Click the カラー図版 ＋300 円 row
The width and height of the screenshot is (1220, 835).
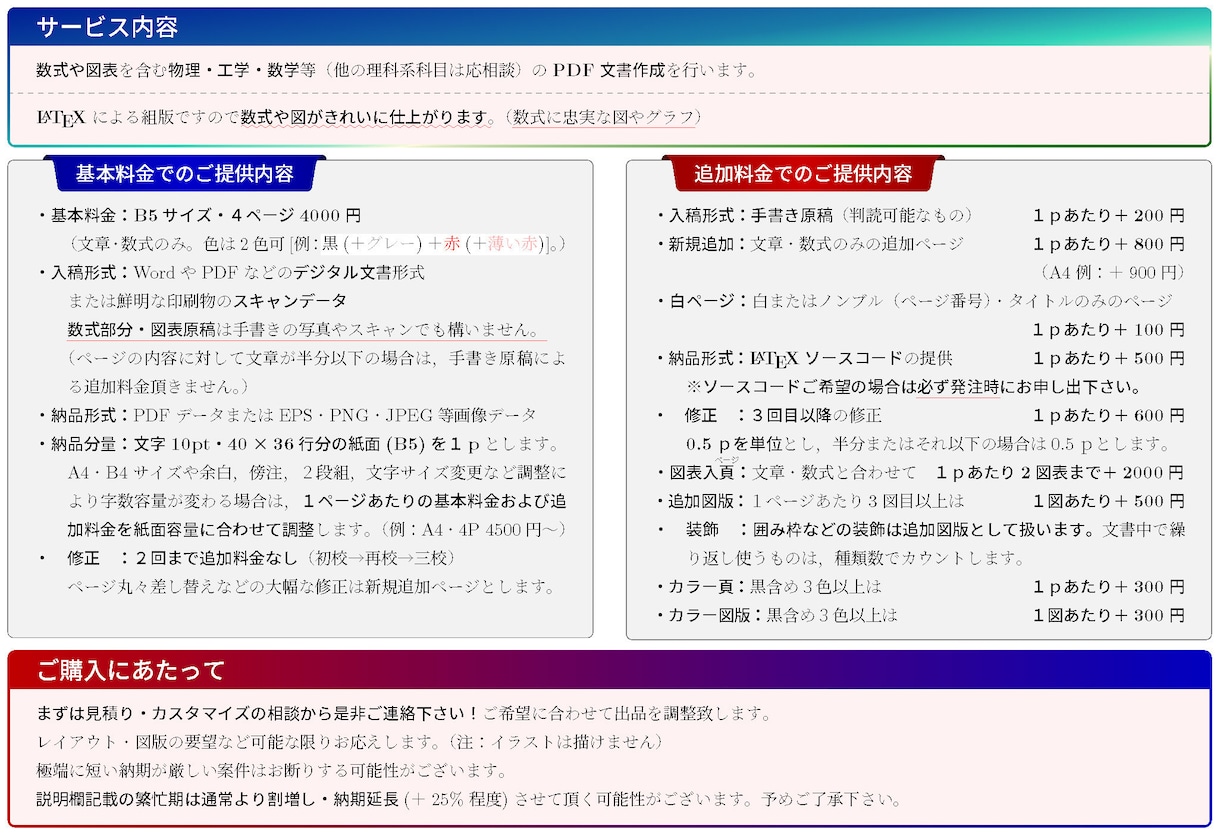920,615
